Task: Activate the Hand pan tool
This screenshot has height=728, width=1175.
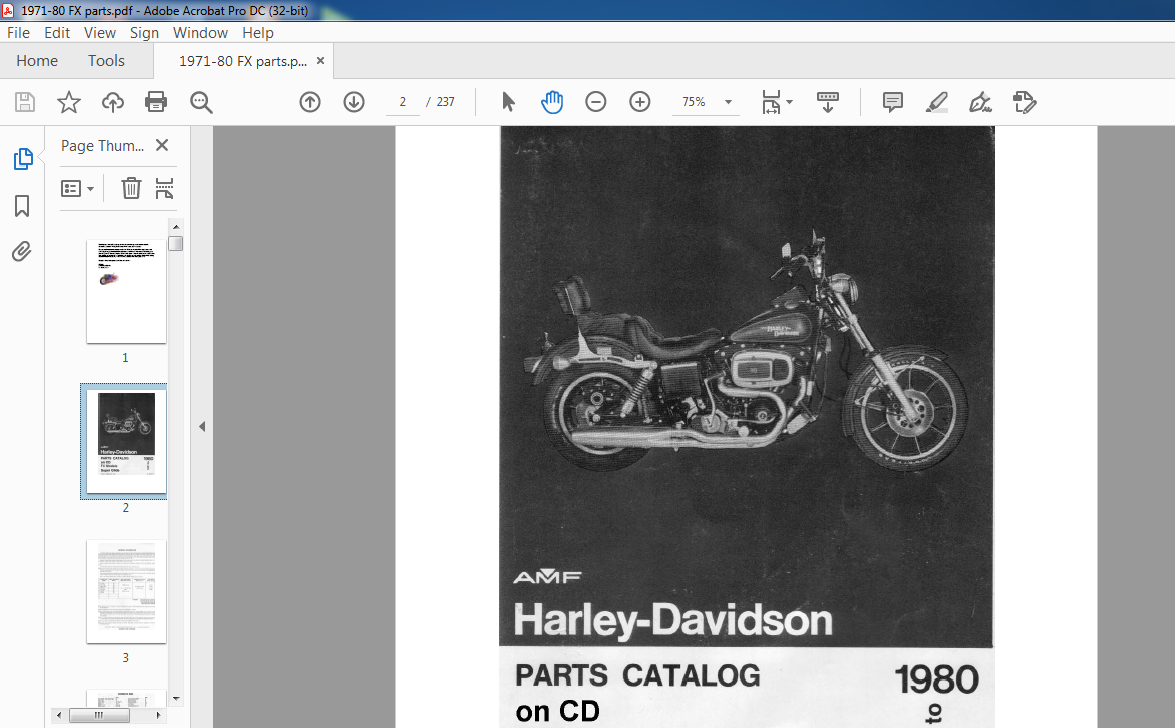Action: [552, 102]
